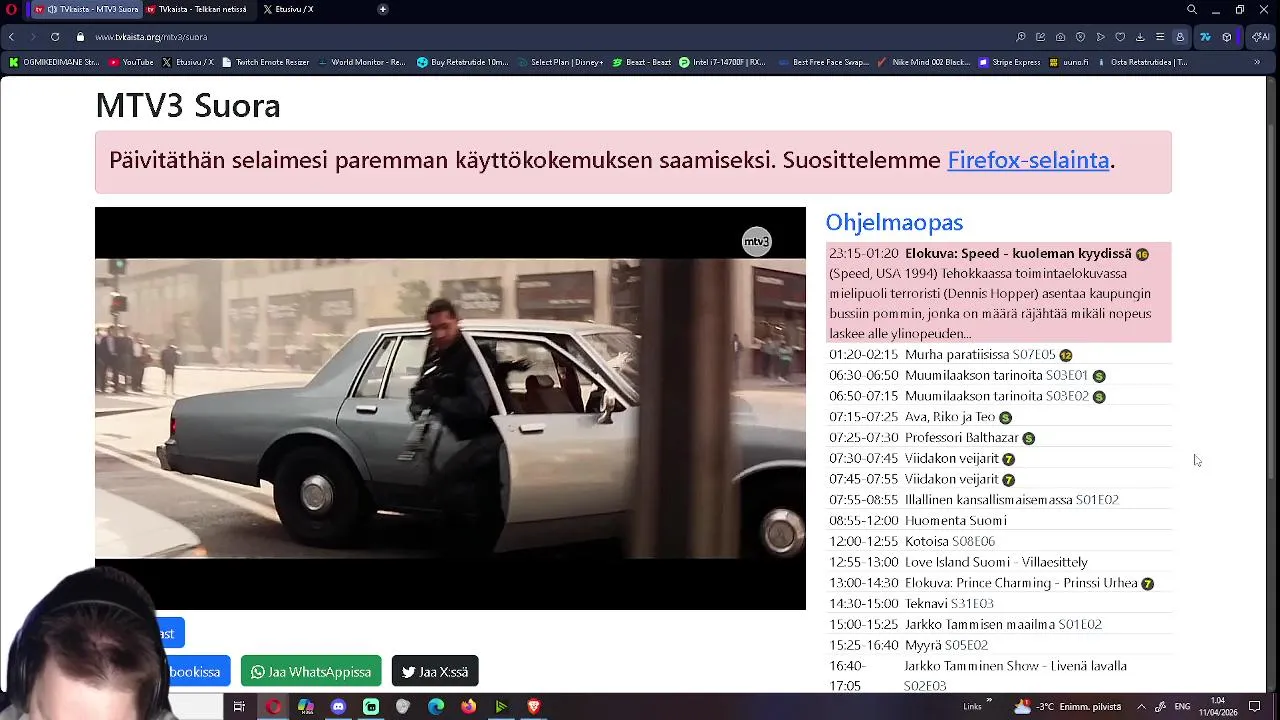This screenshot has height=720, width=1280.
Task: Take a snapshot with camera icon
Action: [1060, 37]
